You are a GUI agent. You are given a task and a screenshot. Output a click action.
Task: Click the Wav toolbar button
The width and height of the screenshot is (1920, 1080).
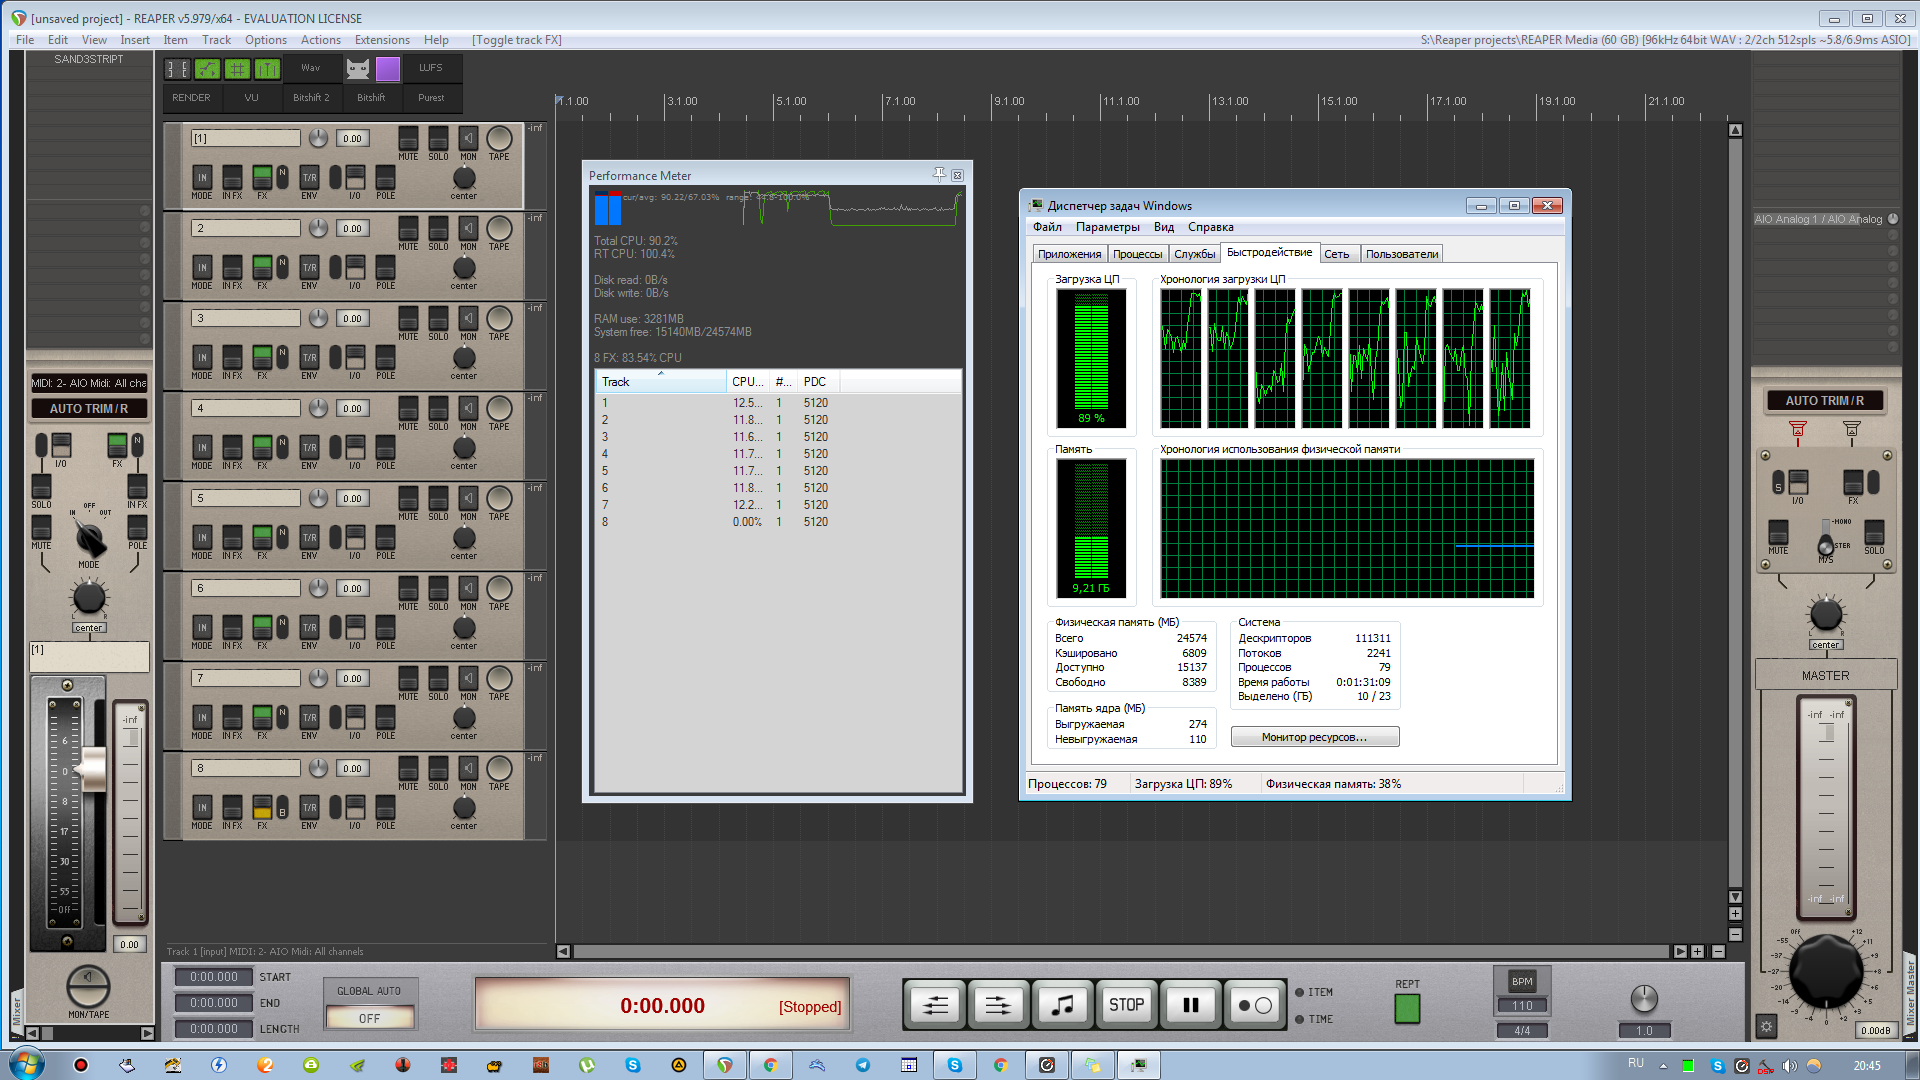click(x=311, y=68)
